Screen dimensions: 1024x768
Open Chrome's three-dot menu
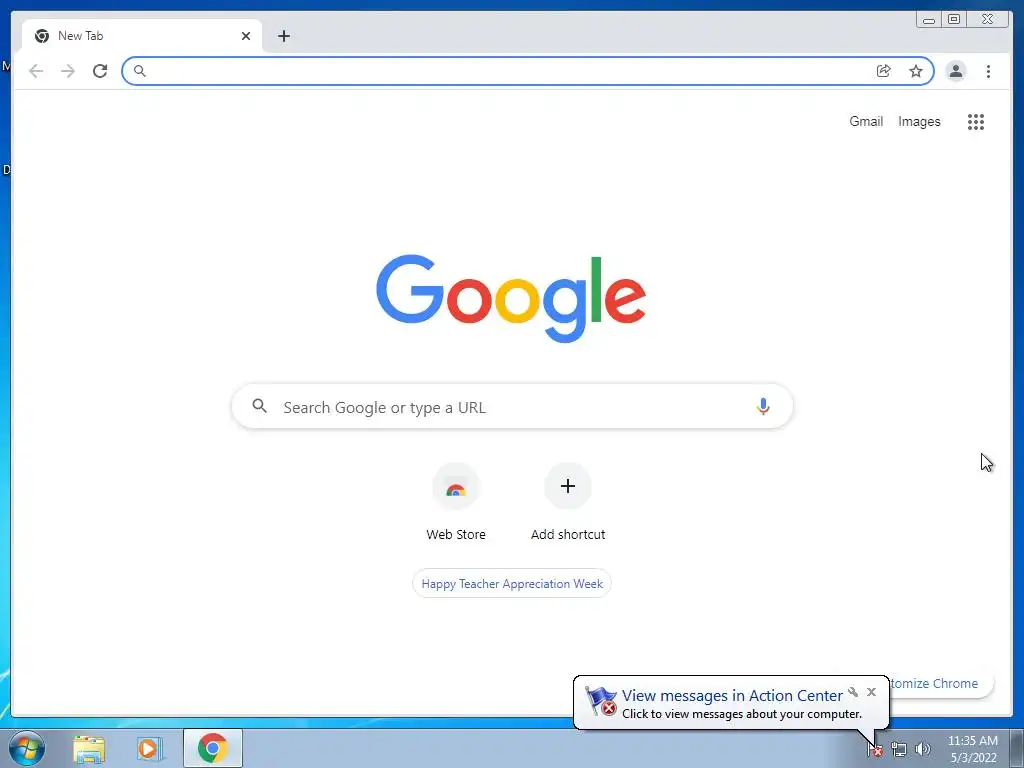(x=988, y=71)
